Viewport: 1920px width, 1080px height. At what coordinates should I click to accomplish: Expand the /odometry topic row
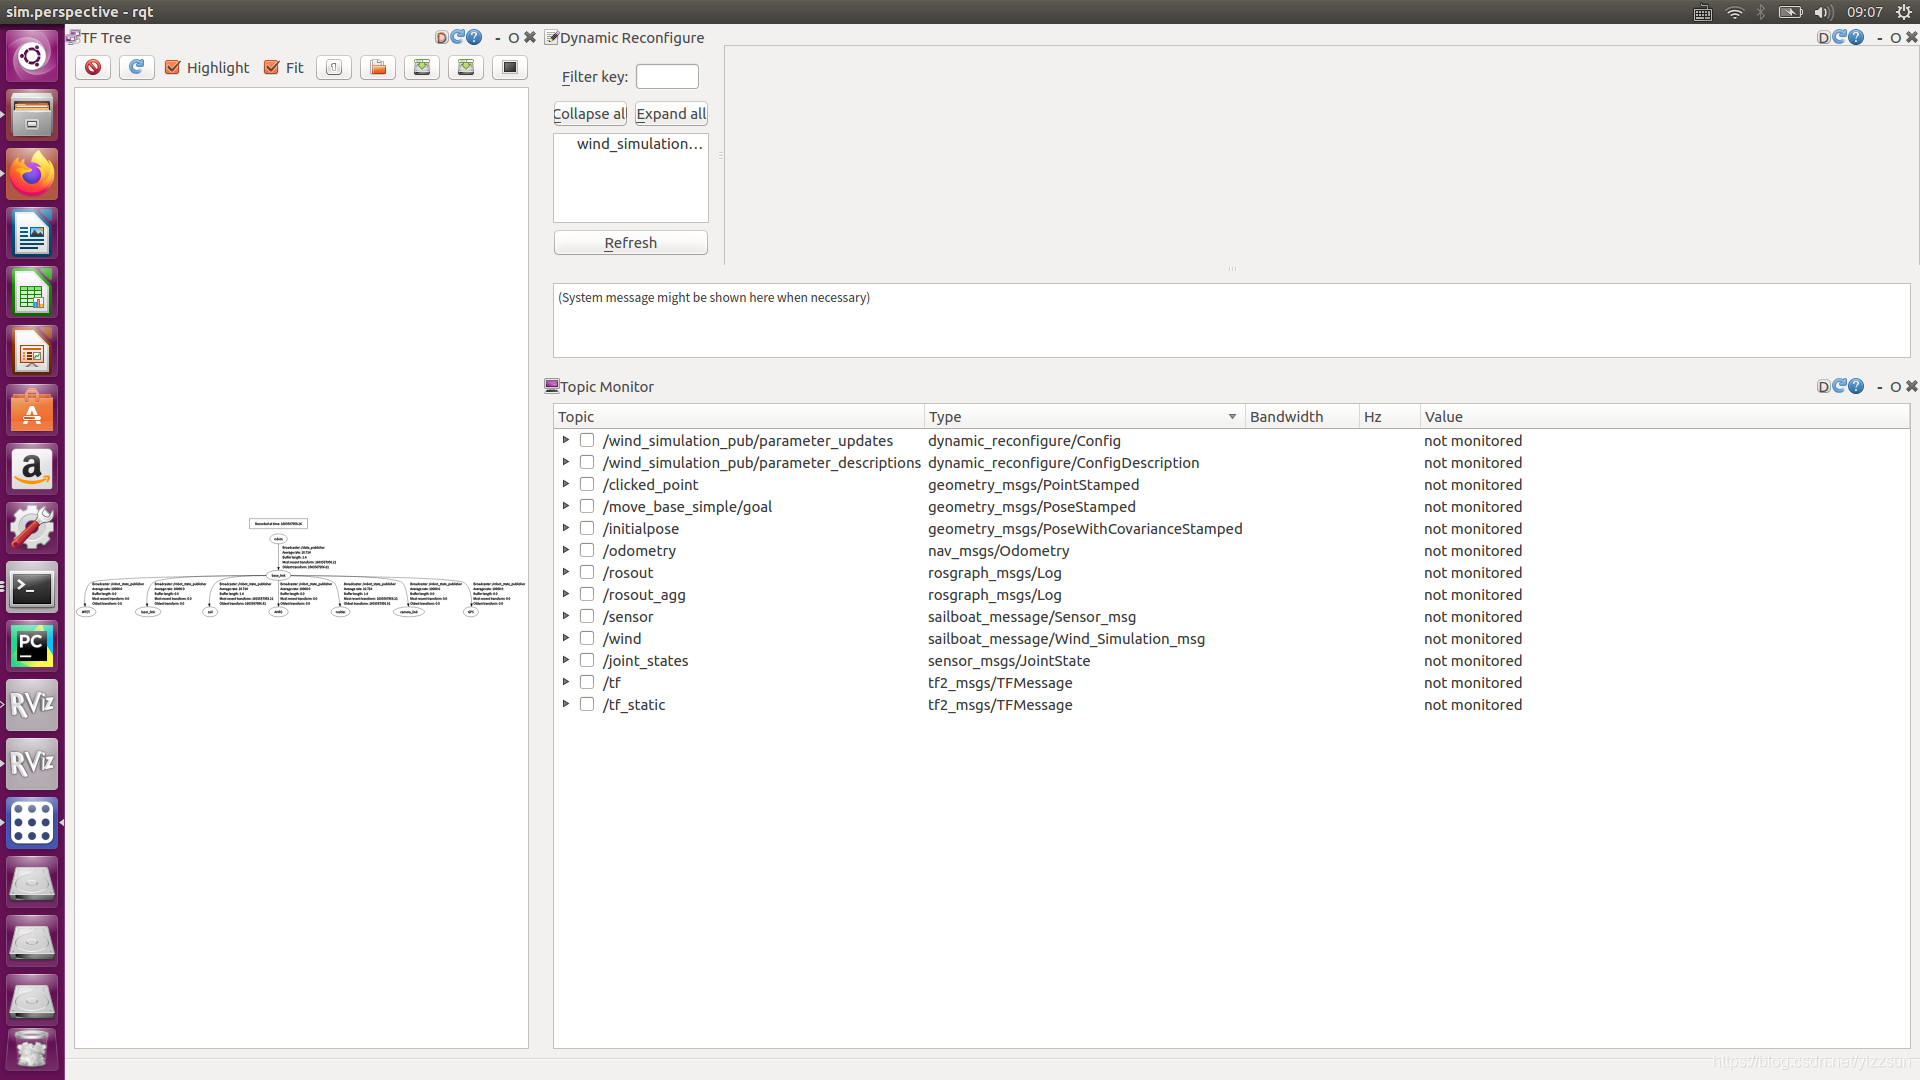point(566,550)
